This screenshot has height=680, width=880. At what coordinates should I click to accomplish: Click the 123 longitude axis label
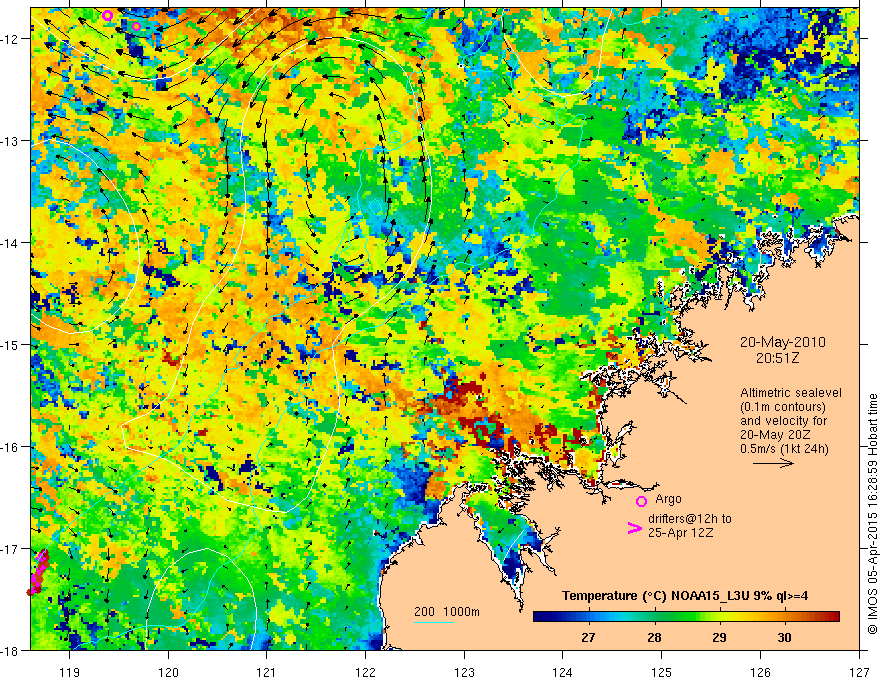pyautogui.click(x=464, y=672)
